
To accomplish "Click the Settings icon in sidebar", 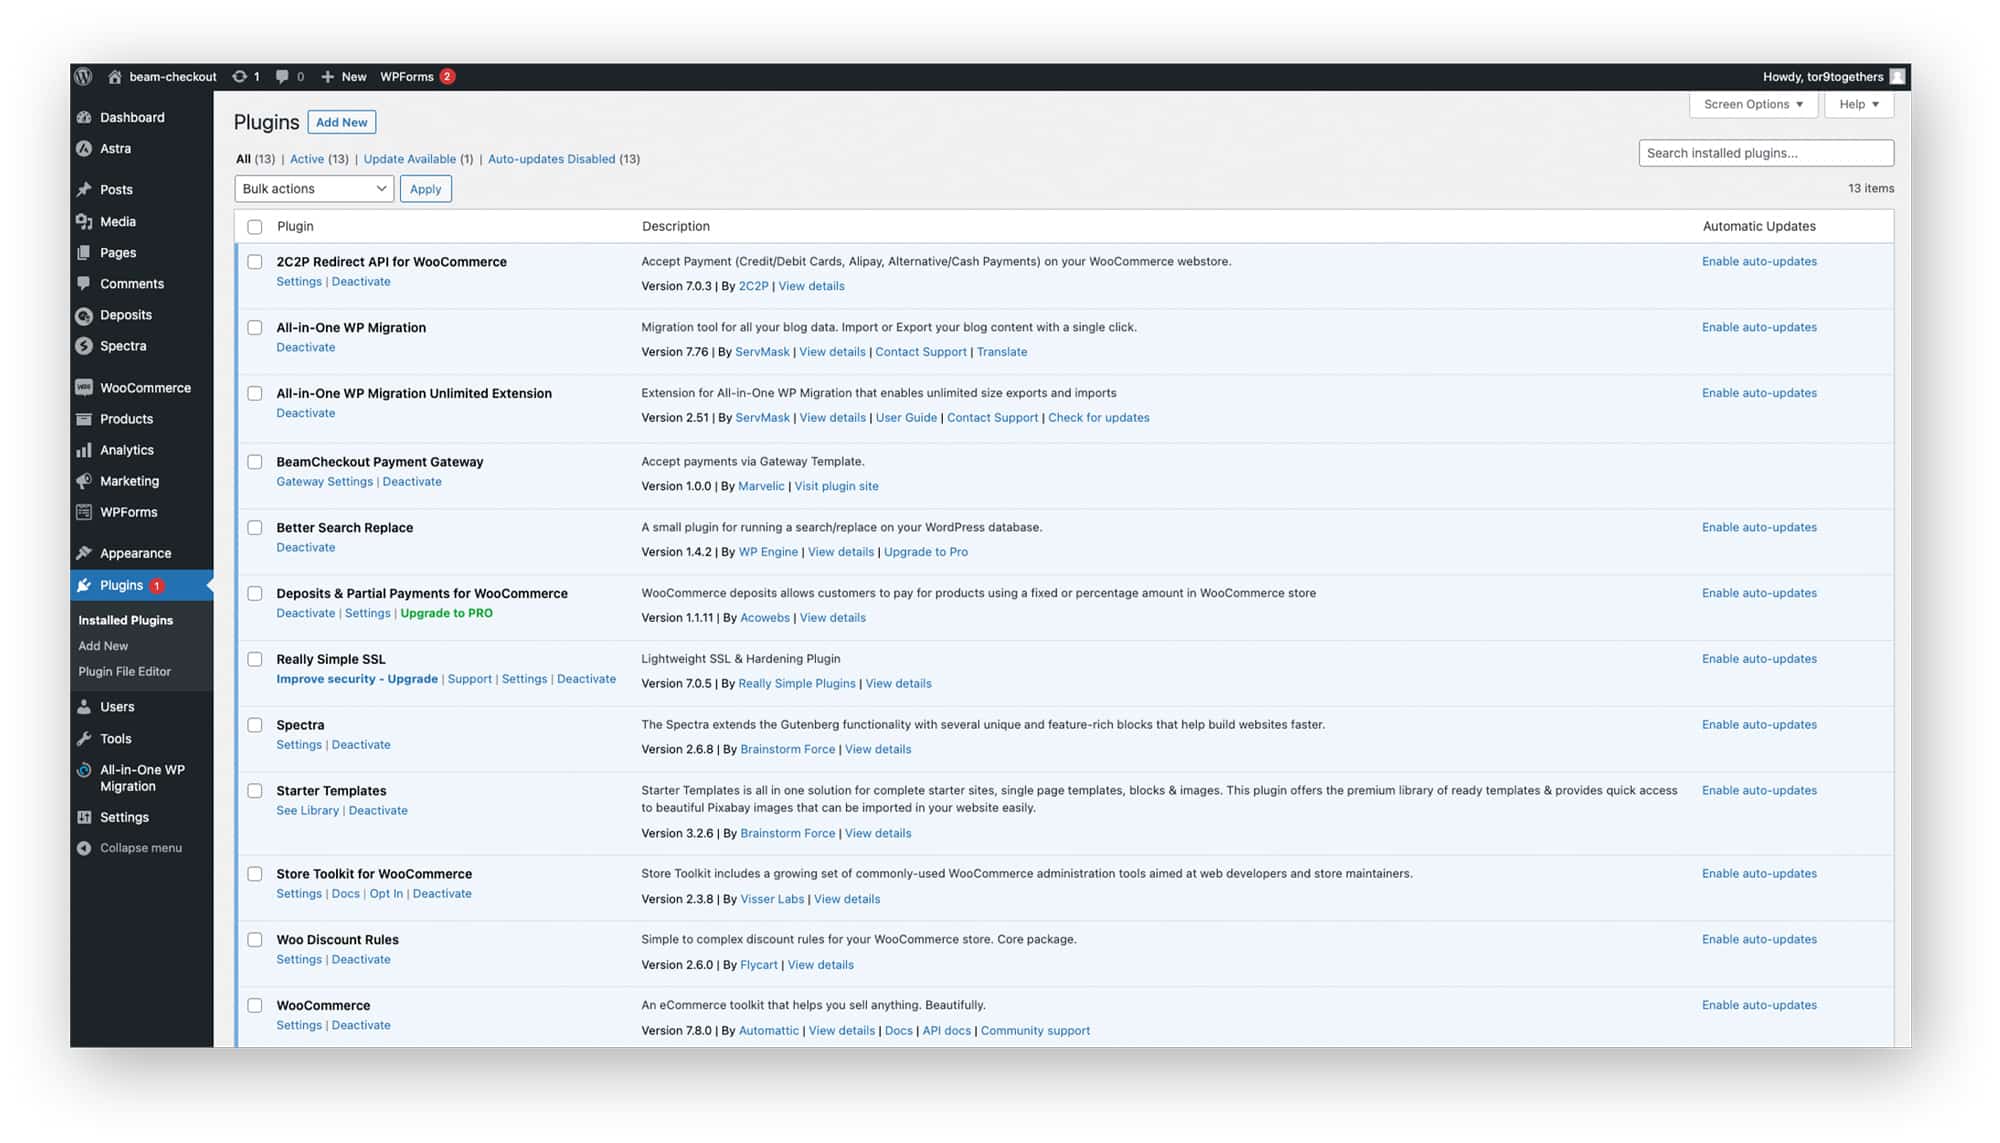I will [84, 817].
